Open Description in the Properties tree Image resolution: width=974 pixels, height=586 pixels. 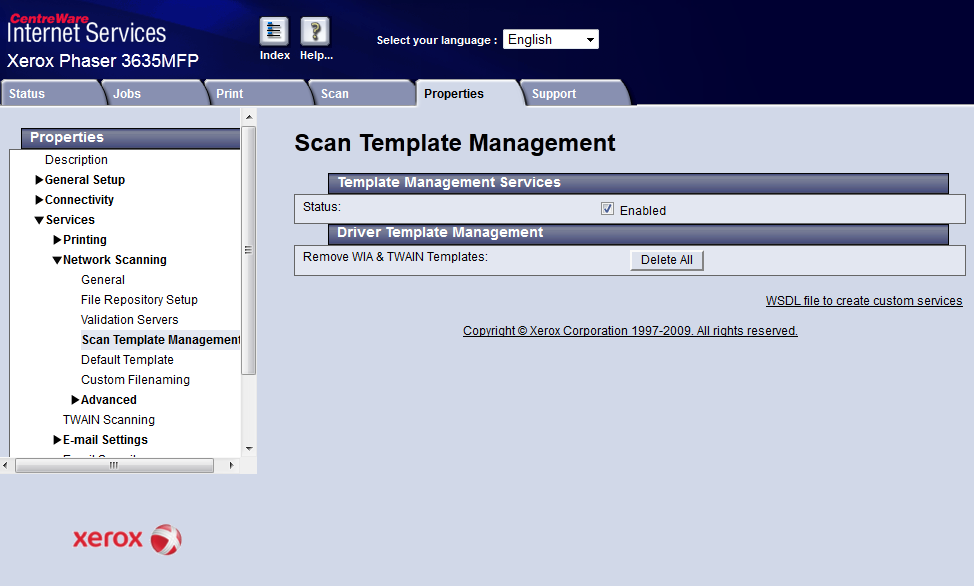(x=76, y=160)
